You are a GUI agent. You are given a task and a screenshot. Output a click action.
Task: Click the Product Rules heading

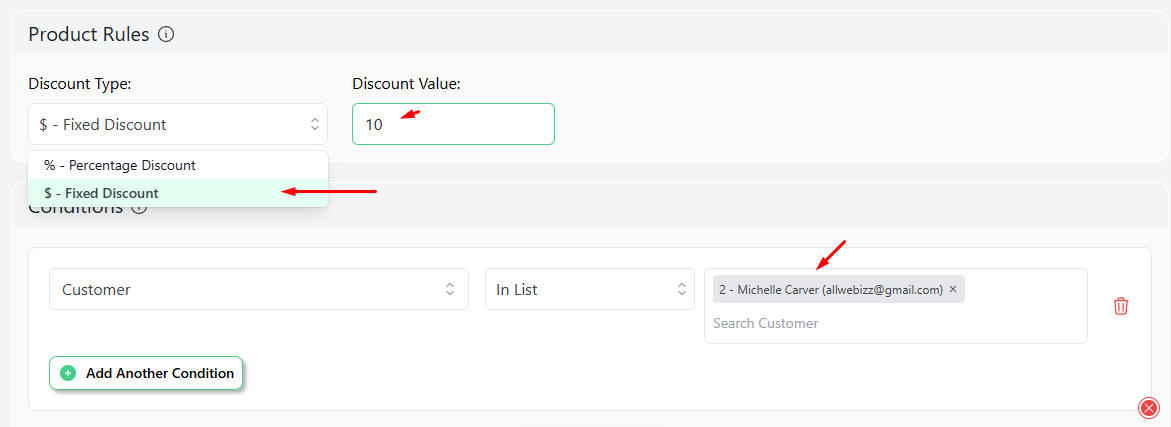pyautogui.click(x=89, y=34)
